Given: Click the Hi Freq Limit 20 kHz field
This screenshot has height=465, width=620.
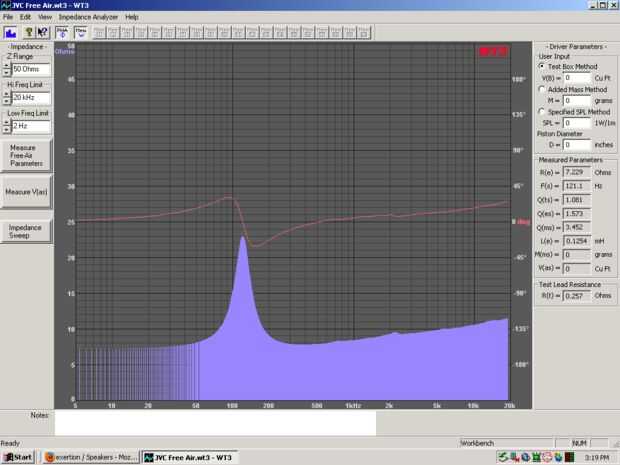Looking at the screenshot, I should 31,98.
